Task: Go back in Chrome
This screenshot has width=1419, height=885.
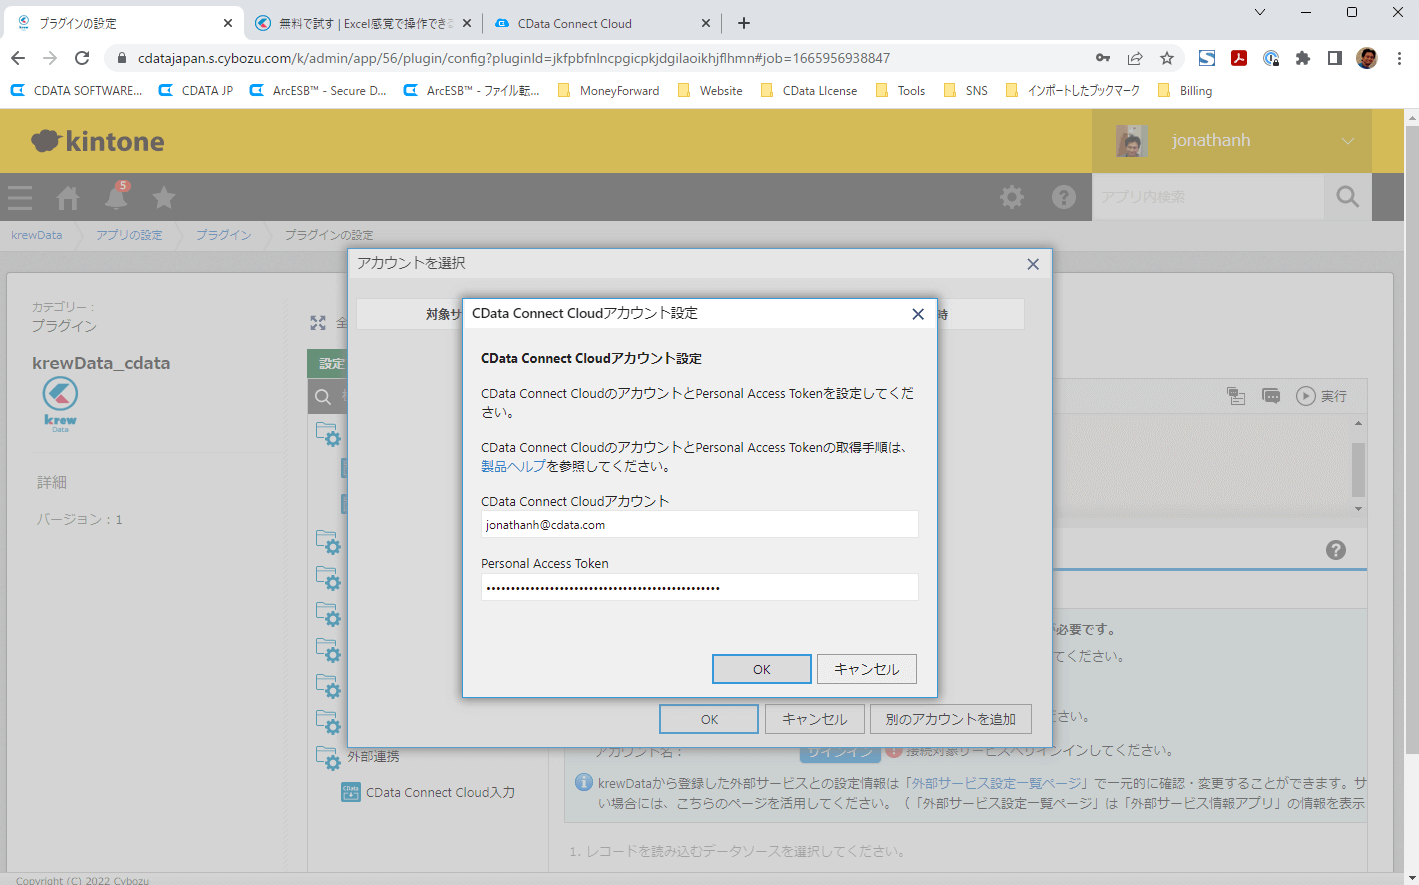Action: (18, 58)
